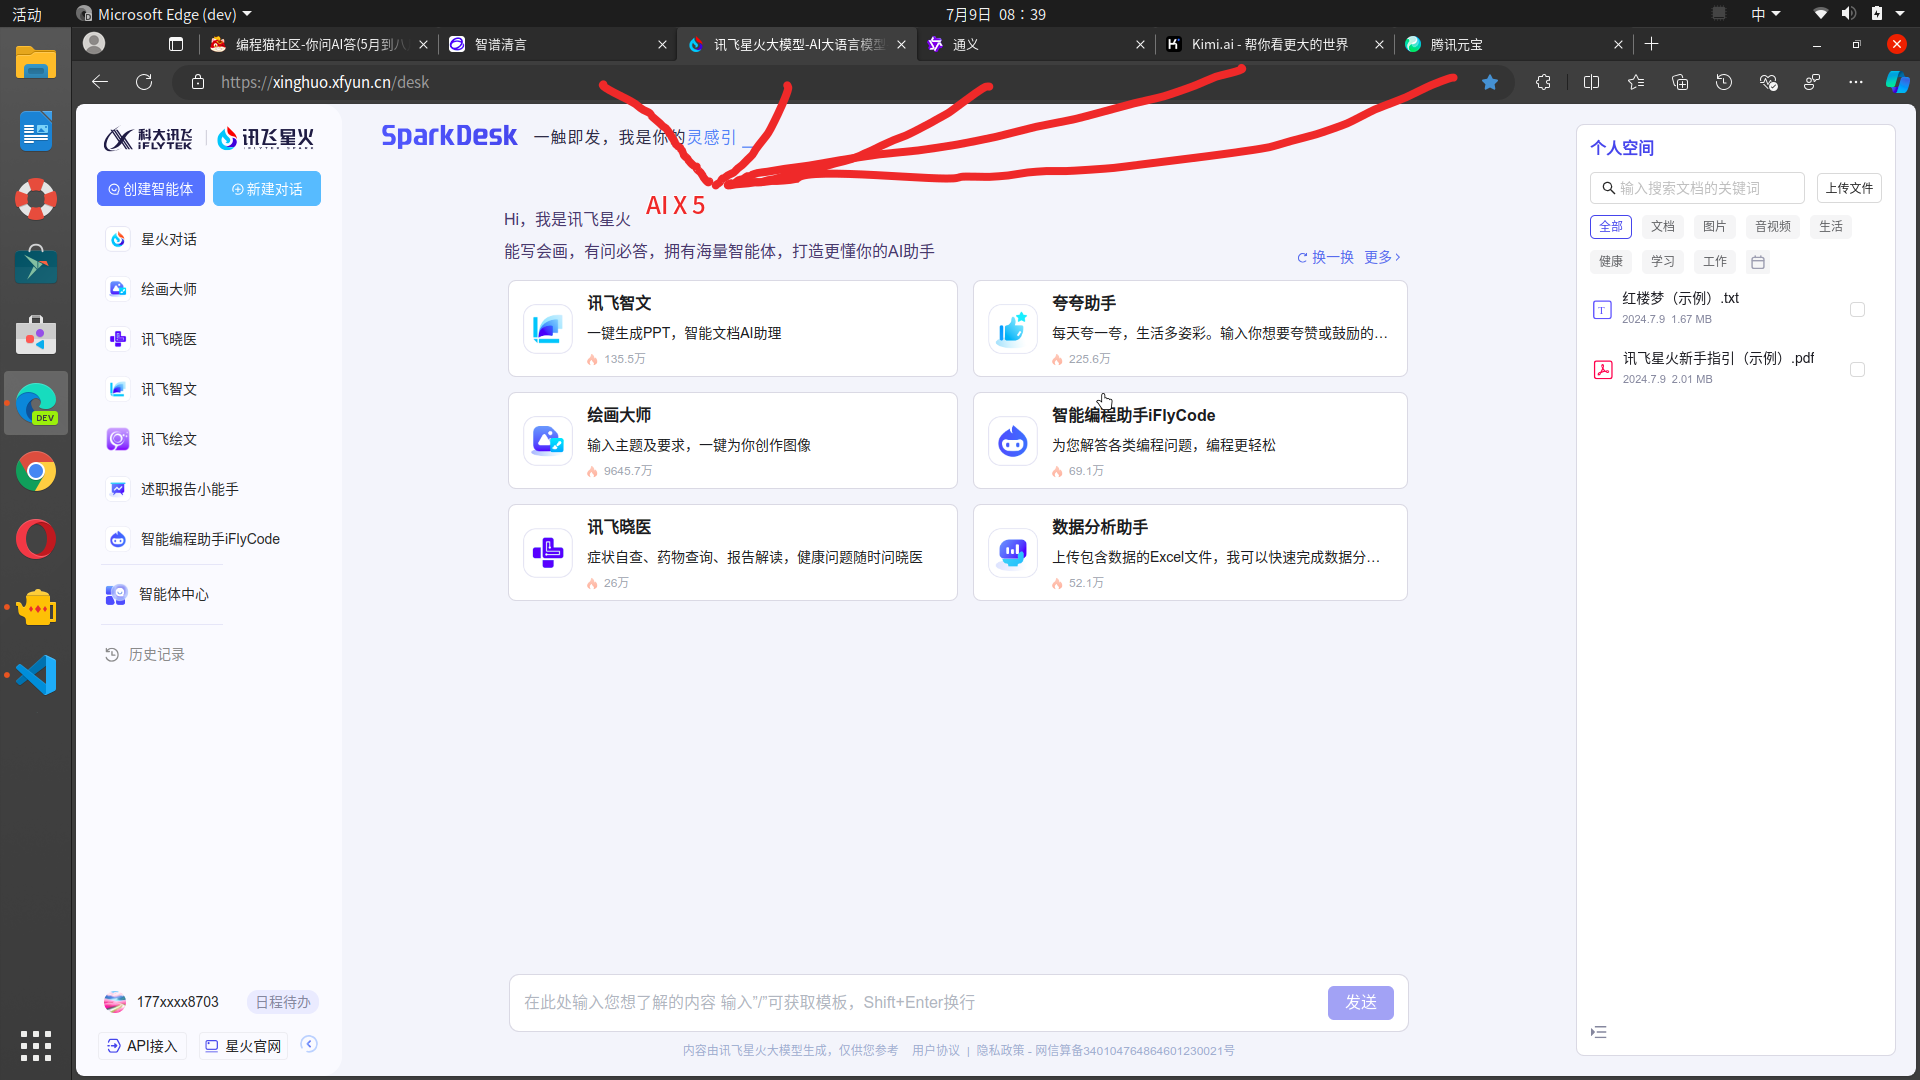Screen dimensions: 1920x1080
Task: Open Opera browser from the dock
Action: coord(36,539)
